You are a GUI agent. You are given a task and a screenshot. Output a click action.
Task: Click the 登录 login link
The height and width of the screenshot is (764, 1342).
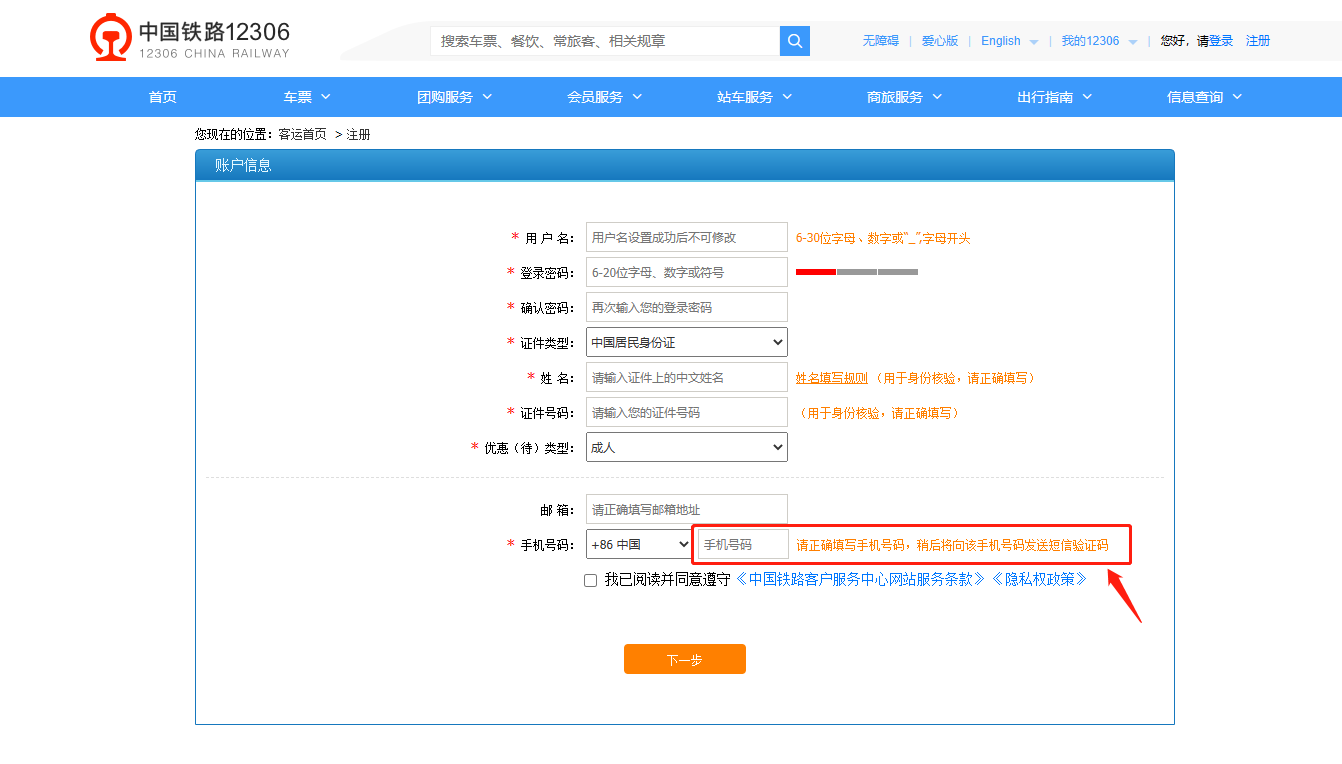[x=1221, y=41]
